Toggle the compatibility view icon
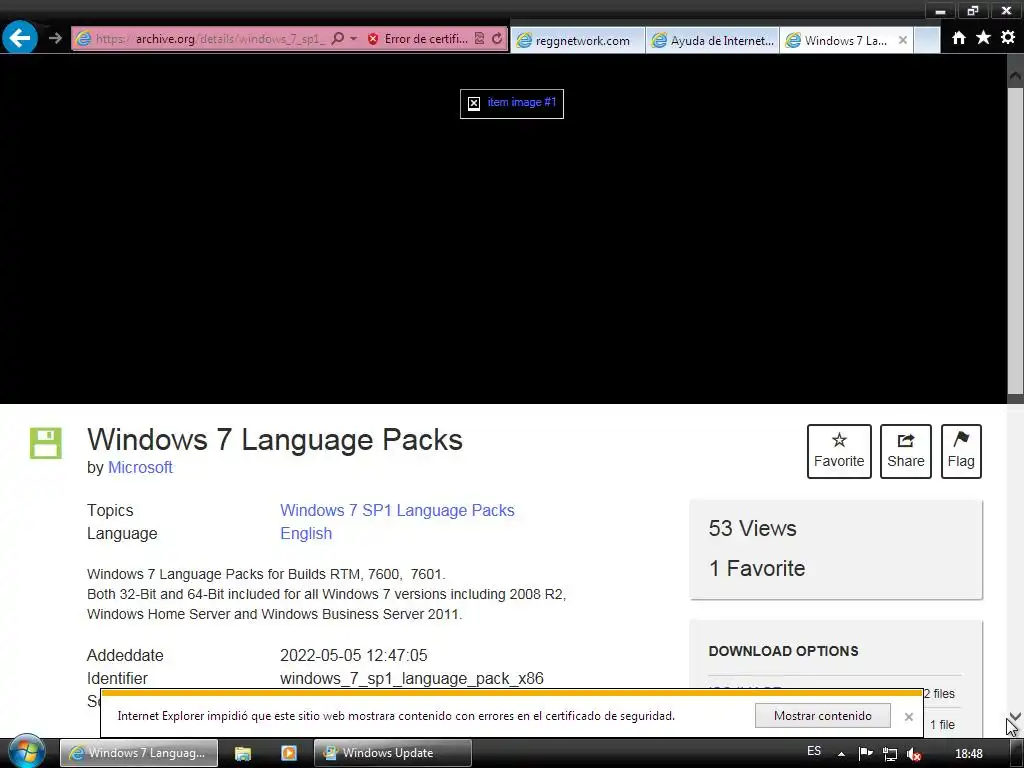The height and width of the screenshot is (768, 1024). point(479,39)
